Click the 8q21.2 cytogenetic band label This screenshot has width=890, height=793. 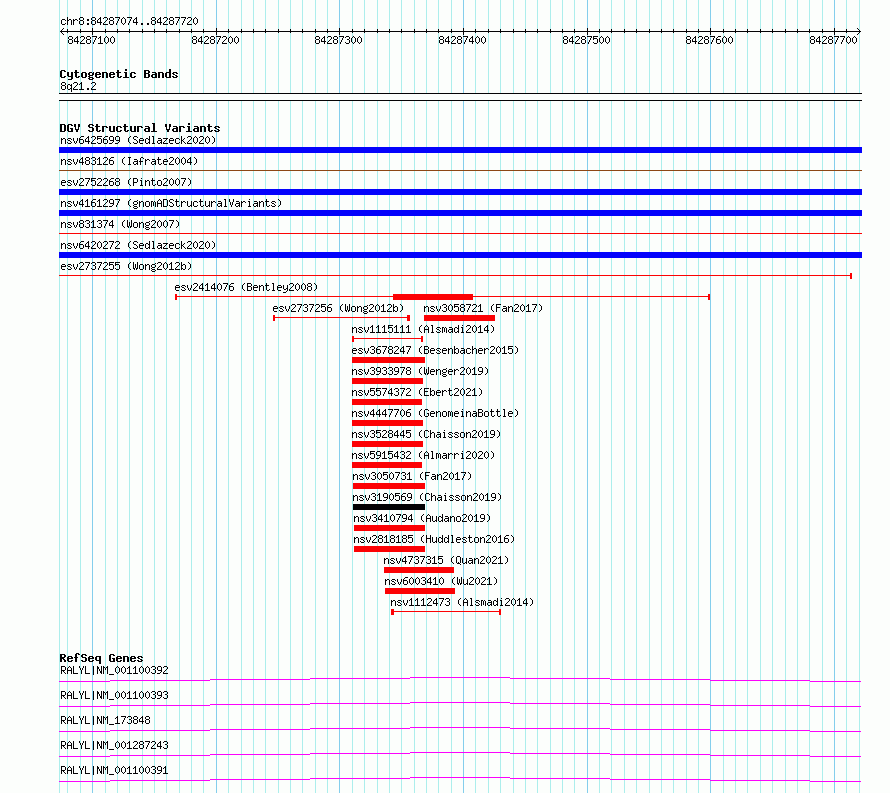coord(78,86)
